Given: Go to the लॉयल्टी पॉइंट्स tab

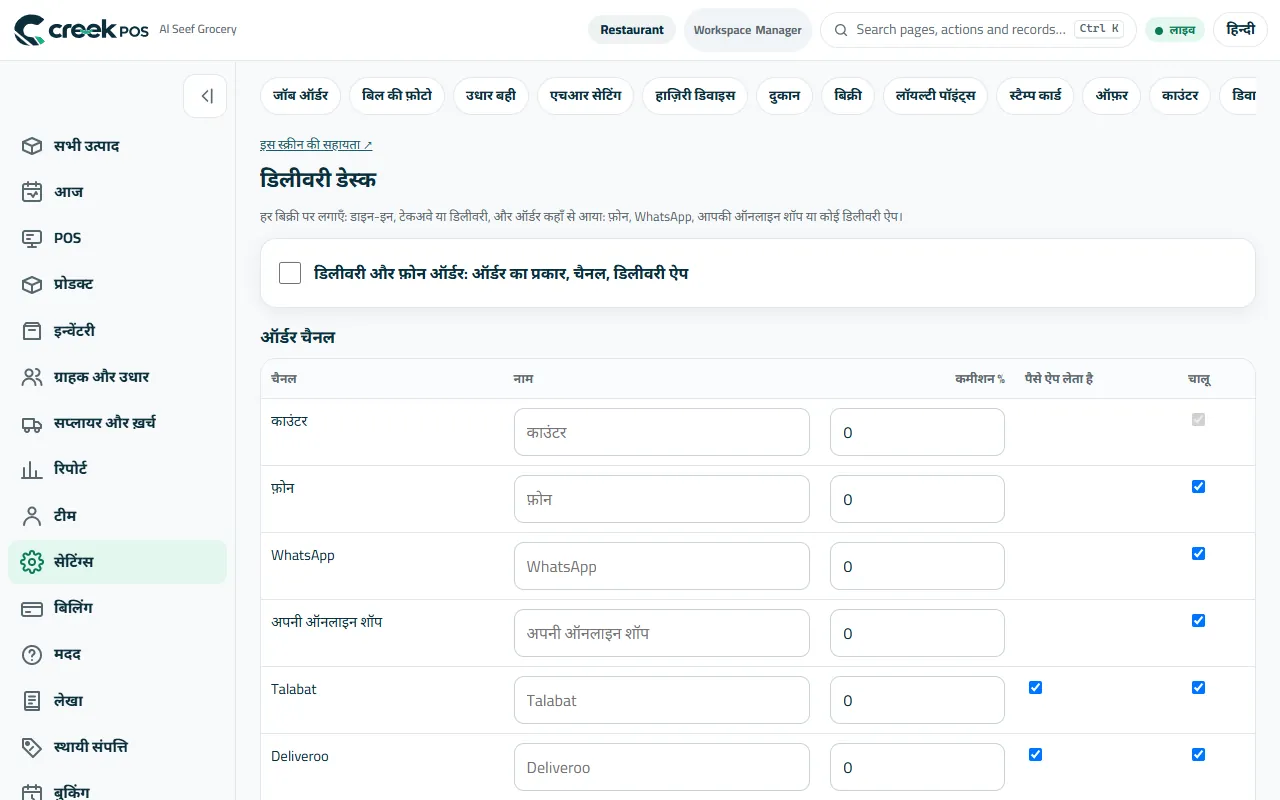Looking at the screenshot, I should tap(935, 96).
